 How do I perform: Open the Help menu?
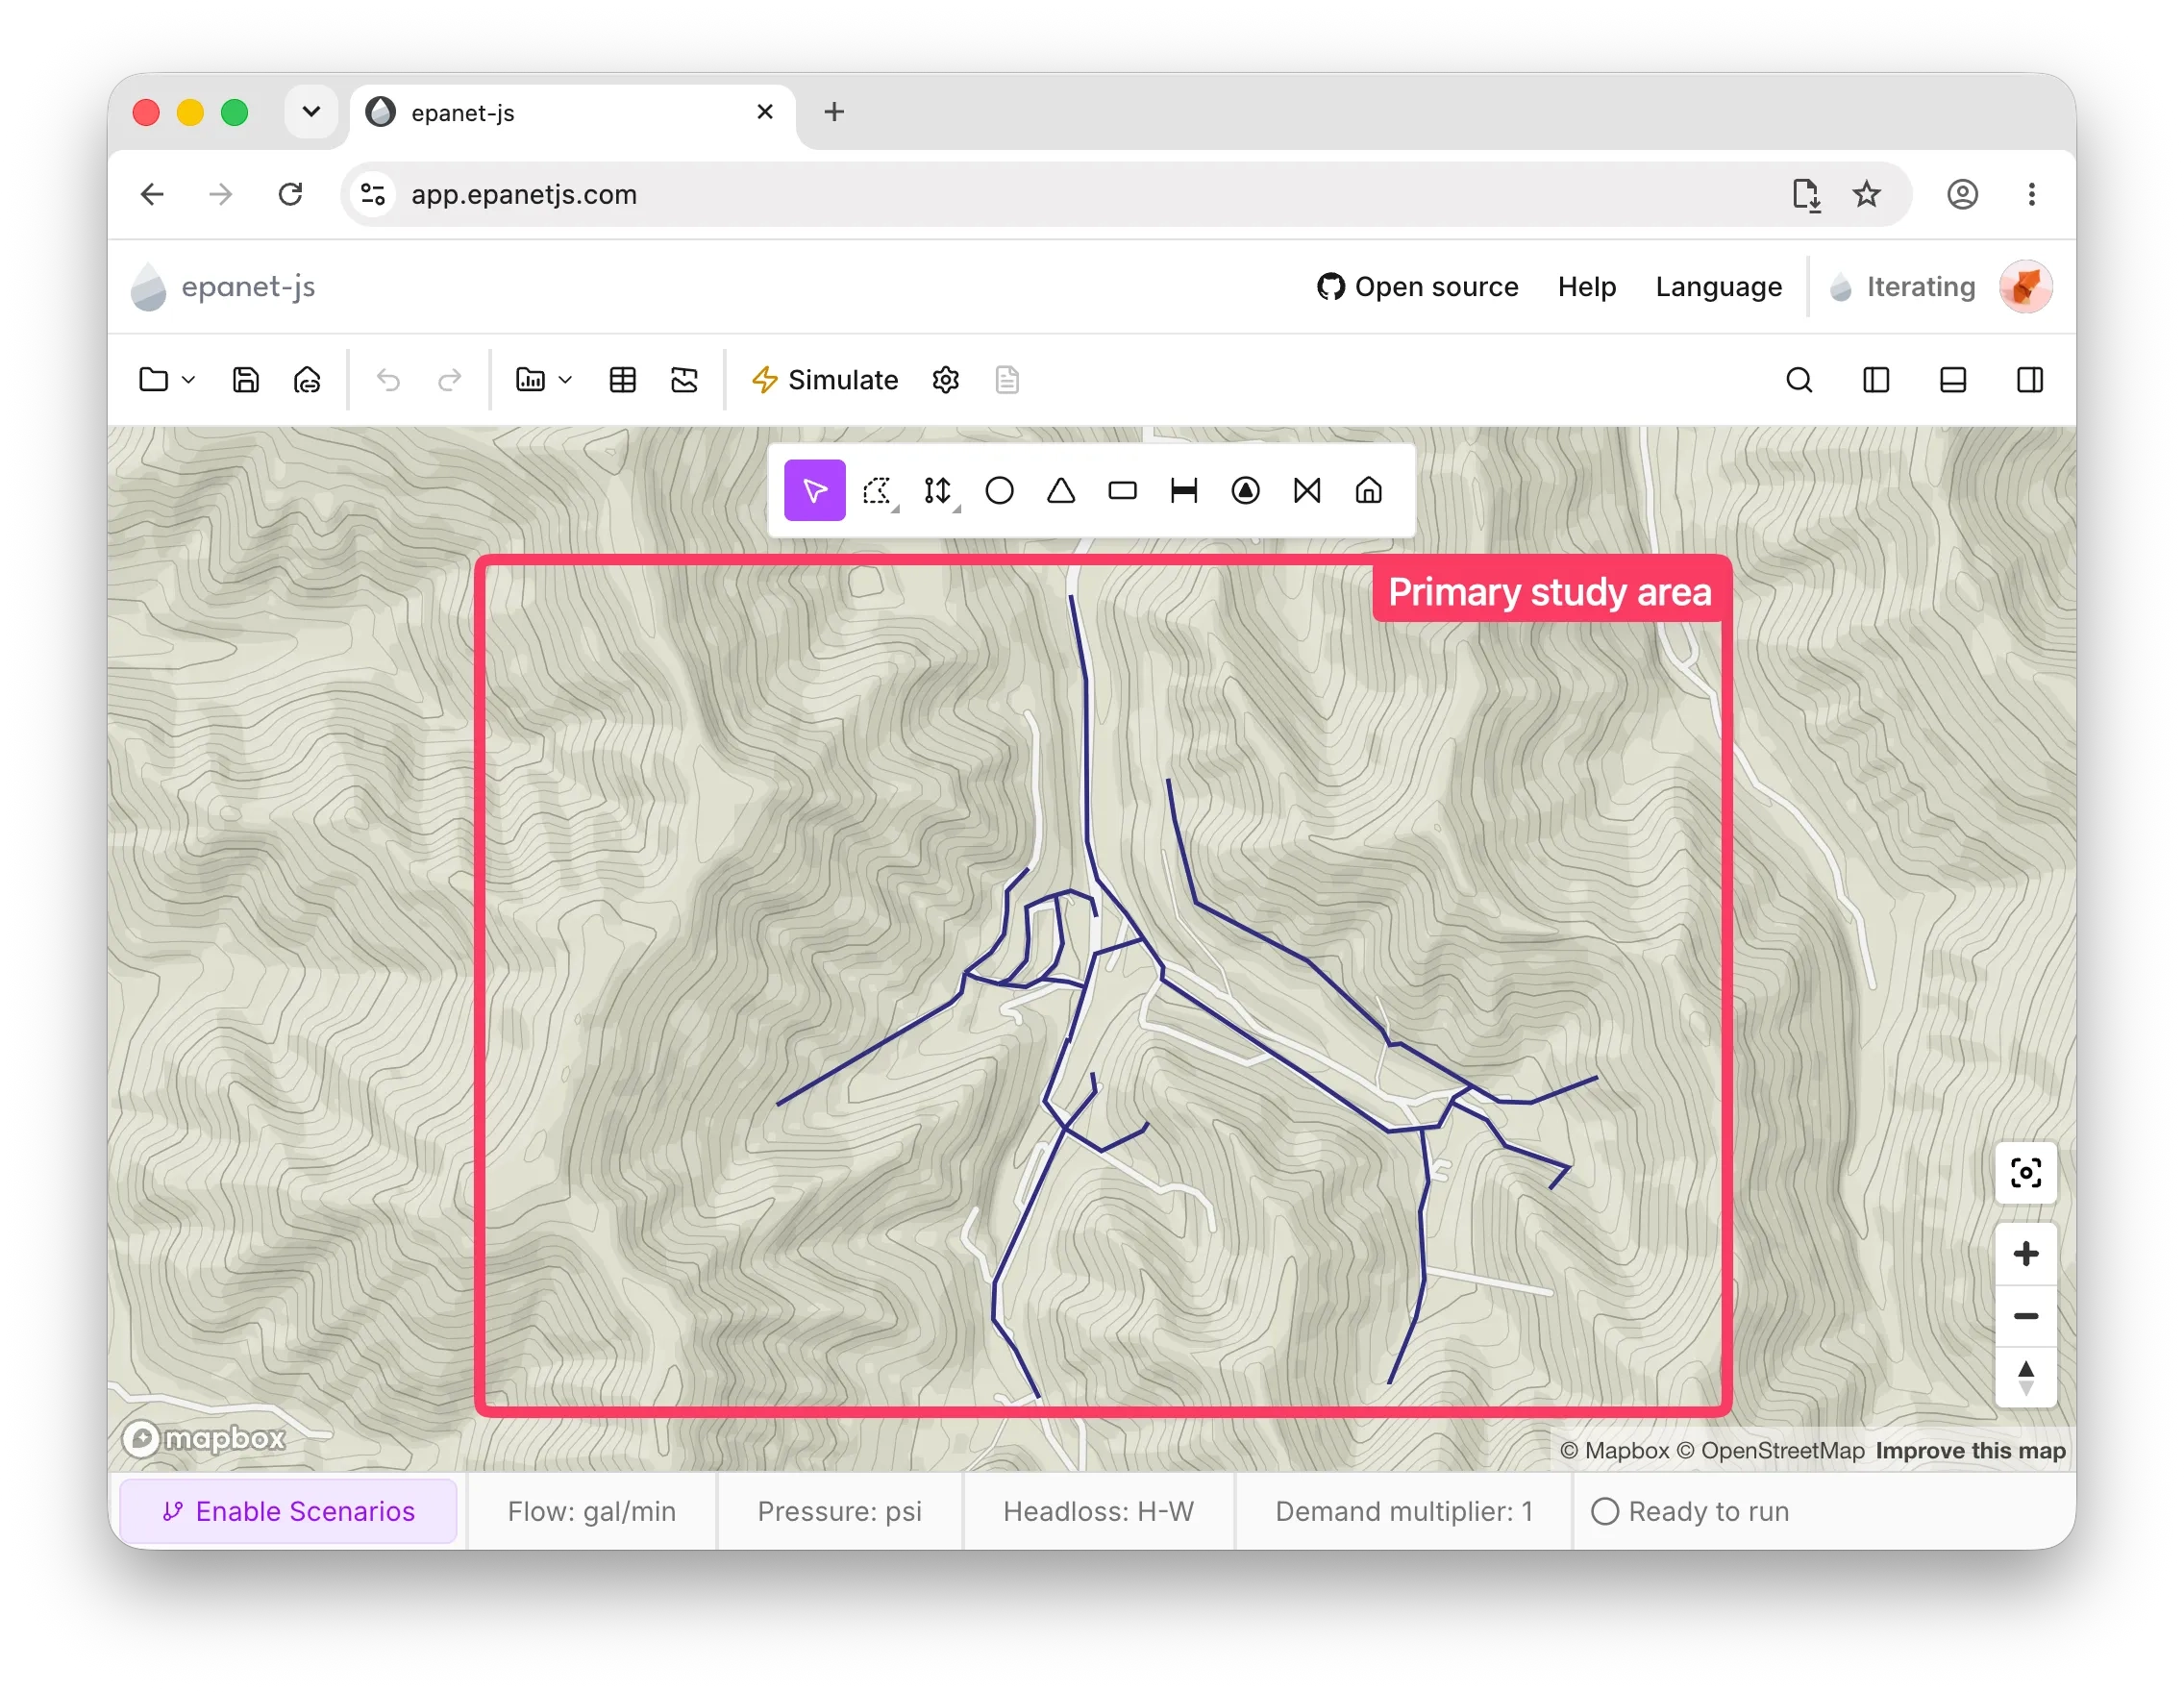pyautogui.click(x=1587, y=287)
